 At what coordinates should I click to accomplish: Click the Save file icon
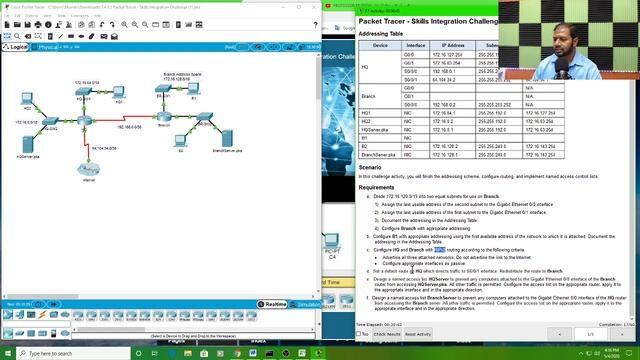(x=27, y=25)
